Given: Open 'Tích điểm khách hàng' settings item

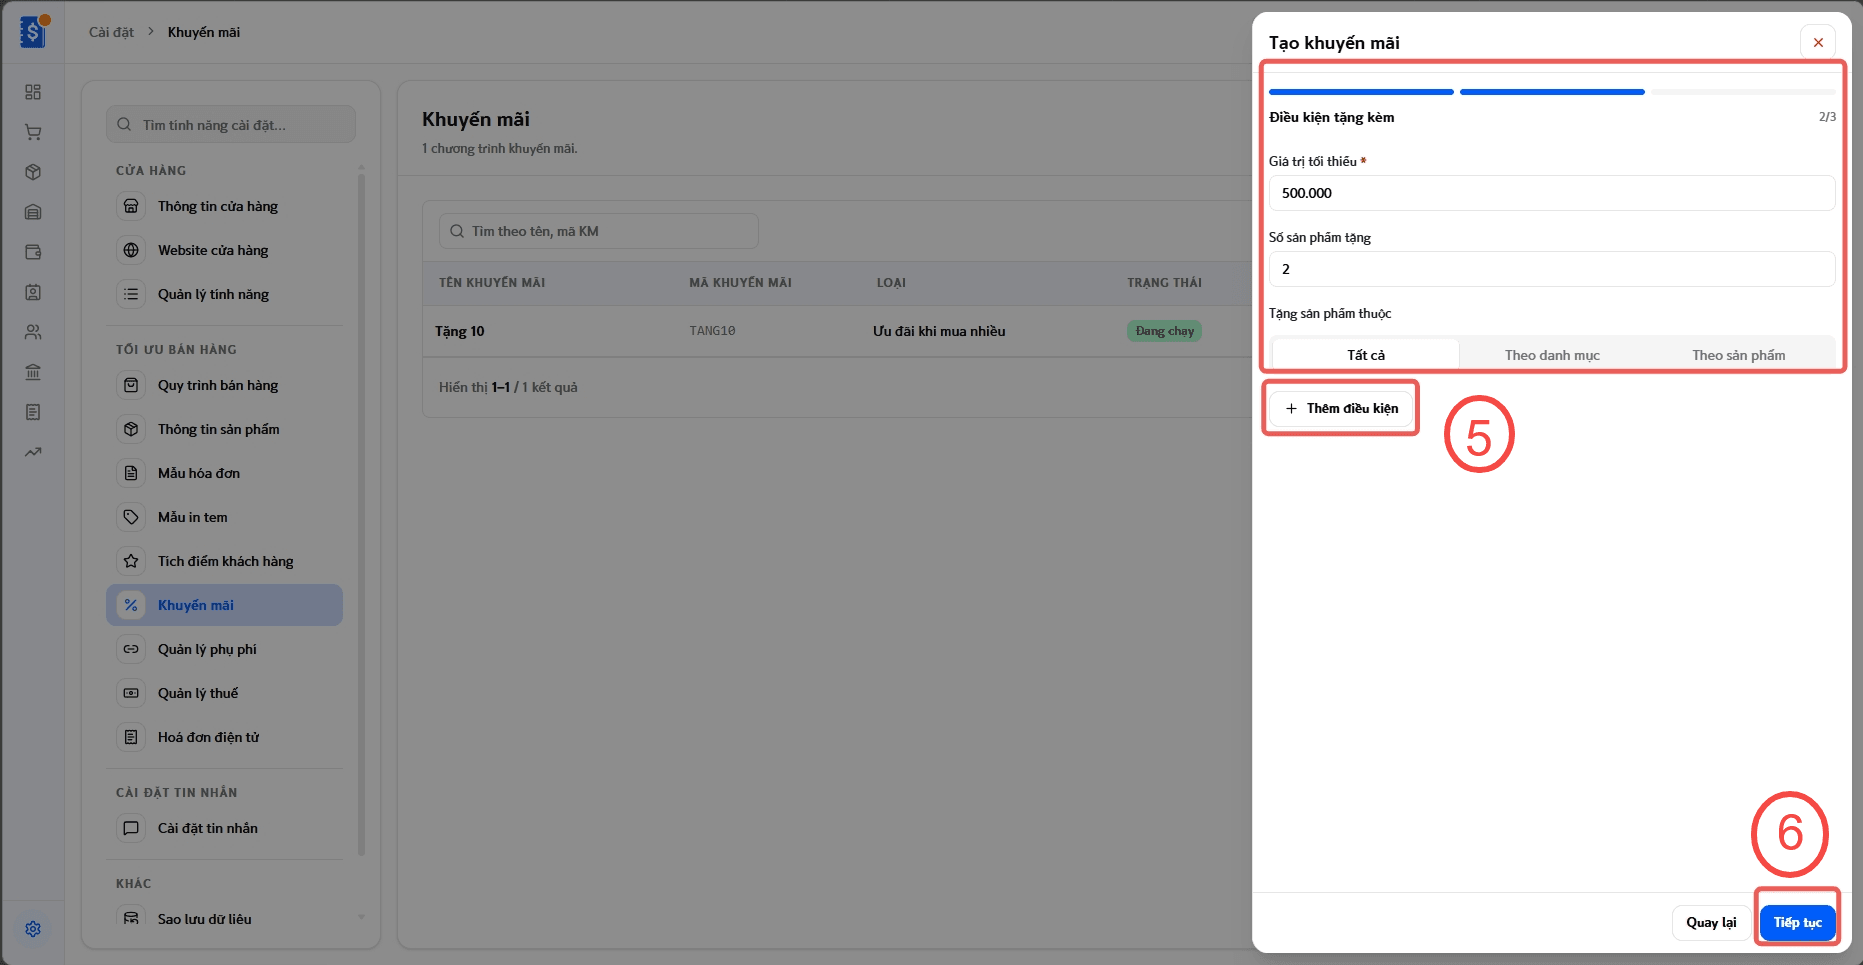Looking at the screenshot, I should (224, 561).
